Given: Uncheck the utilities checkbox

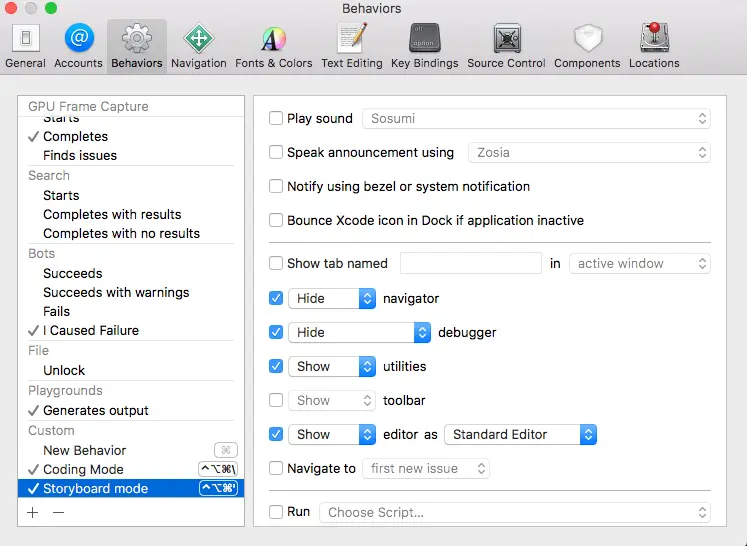Looking at the screenshot, I should 276,366.
